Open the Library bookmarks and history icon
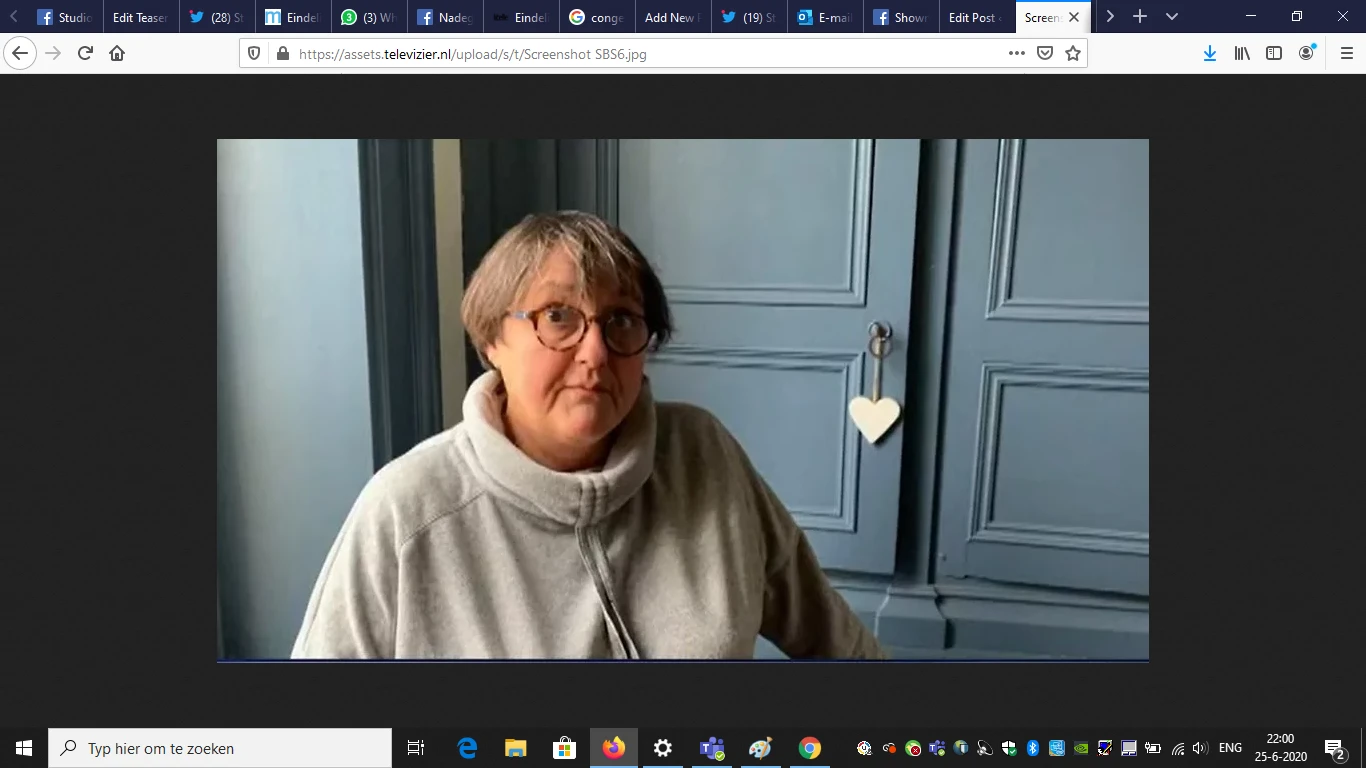Viewport: 1366px width, 768px height. click(1242, 54)
